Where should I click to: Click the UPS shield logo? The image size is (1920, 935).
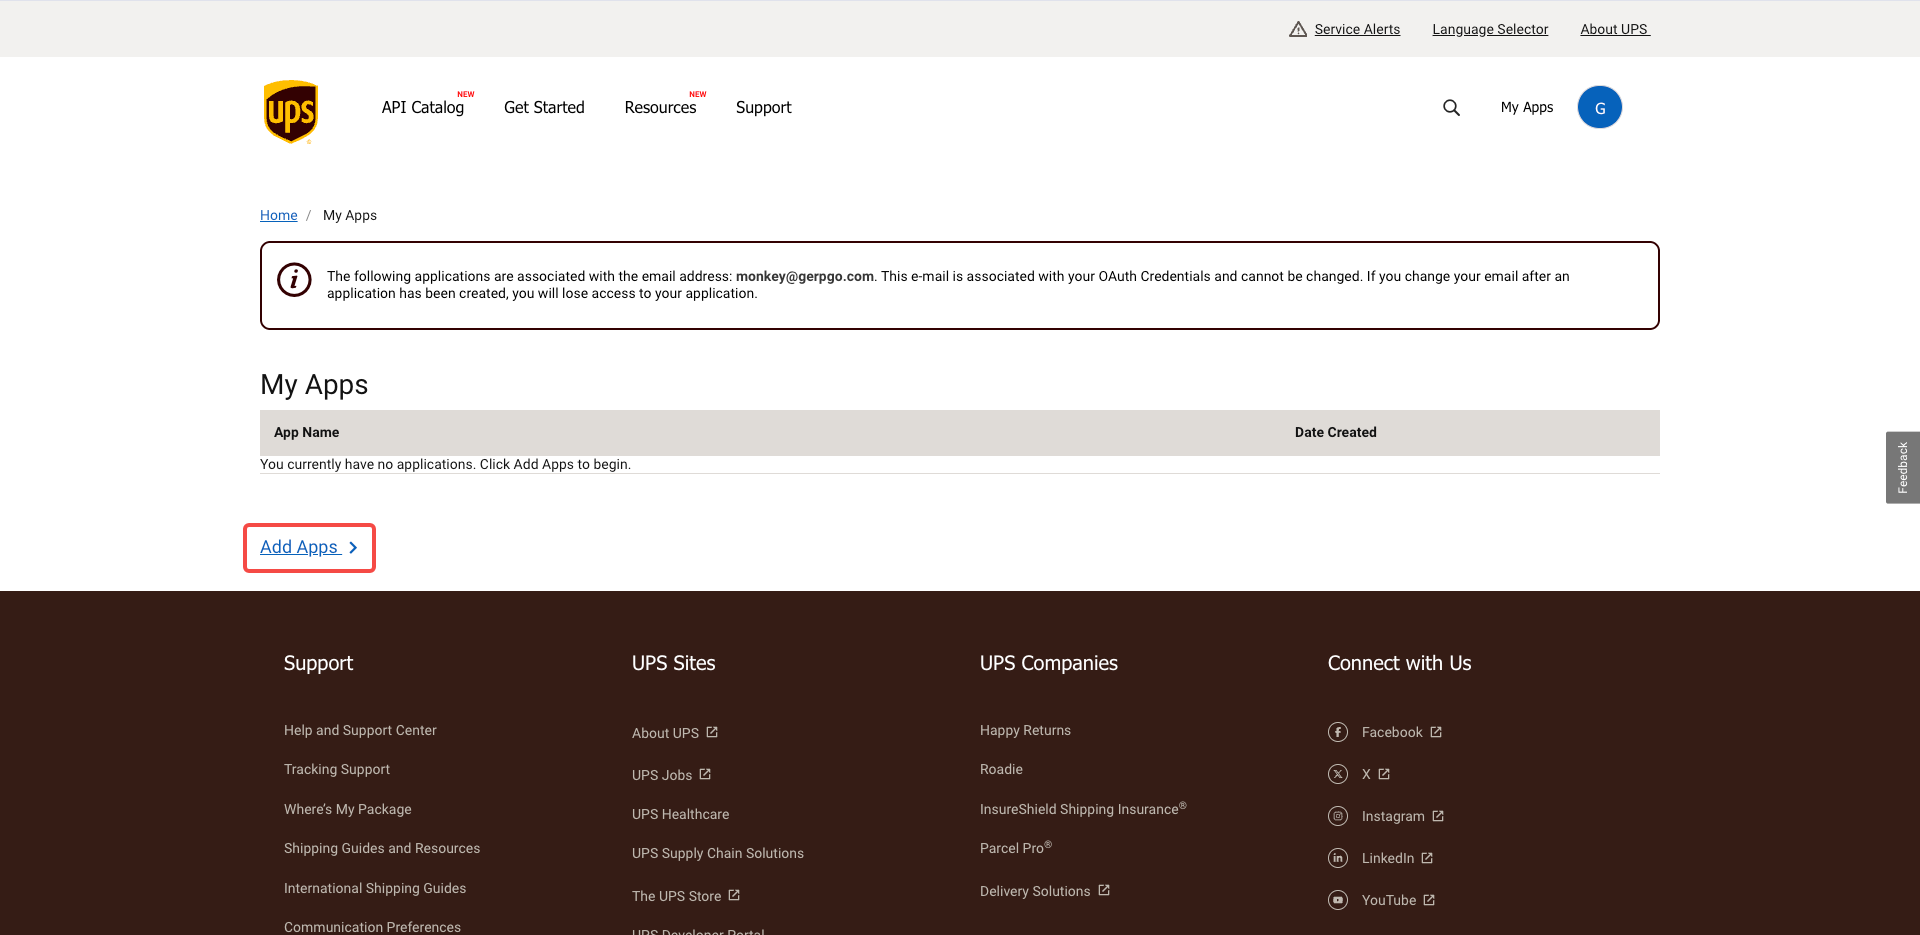tap(291, 112)
